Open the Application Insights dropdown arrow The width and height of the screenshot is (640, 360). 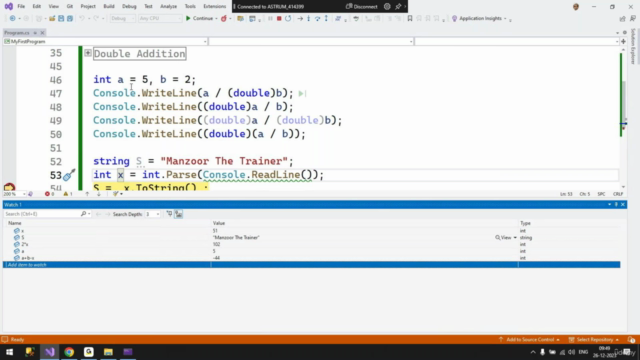(505, 18)
